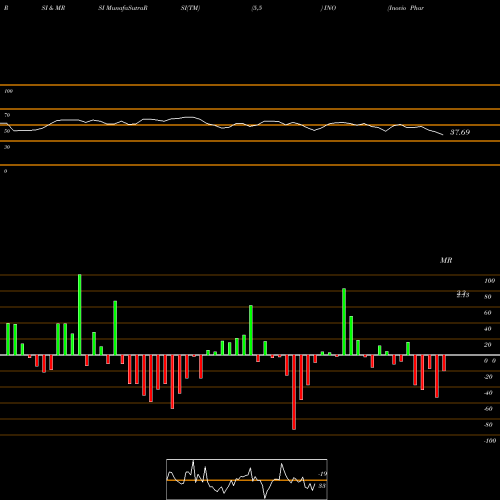This screenshot has width=500, height=500.
Task: Click the -80 label on the MR axis
Action: (x=488, y=425)
